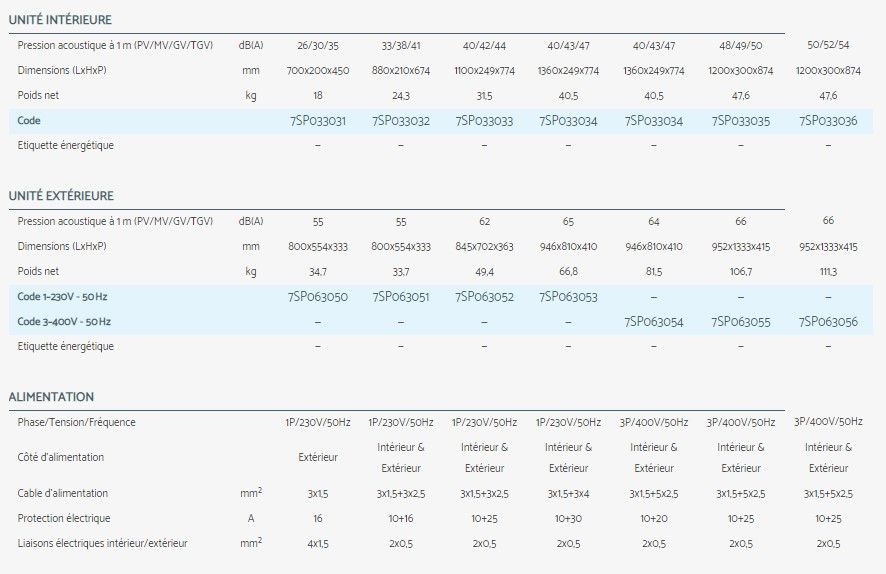886x574 pixels.
Task: Select the UNITÉ EXTÉRIEURE section heading
Action: point(61,196)
